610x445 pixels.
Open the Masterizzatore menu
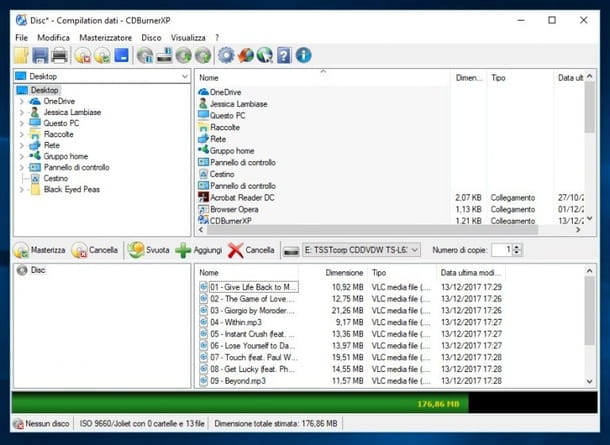point(105,37)
